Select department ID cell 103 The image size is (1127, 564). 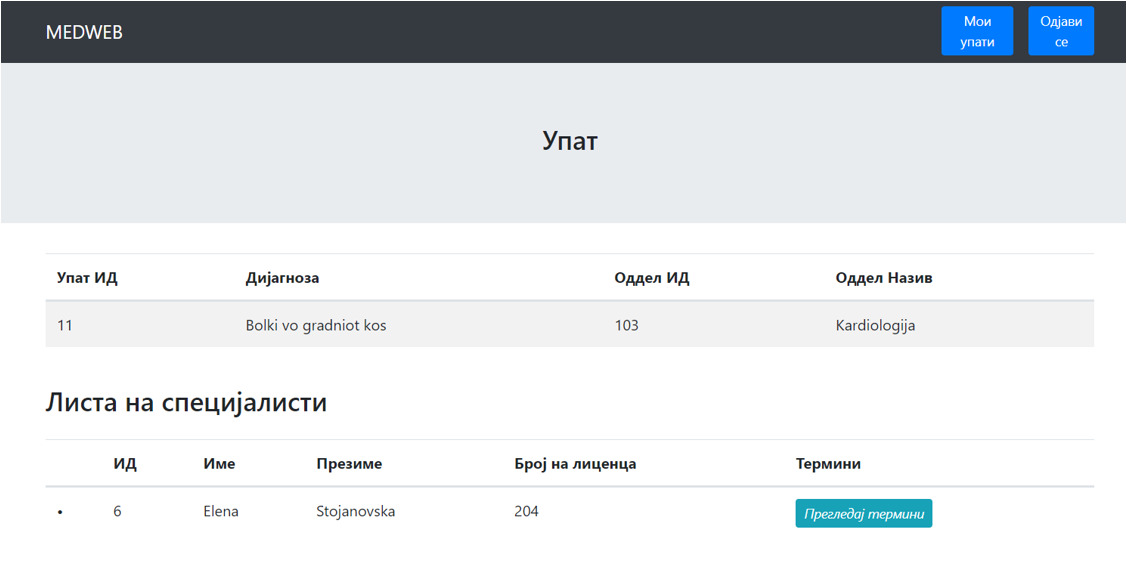tap(626, 325)
